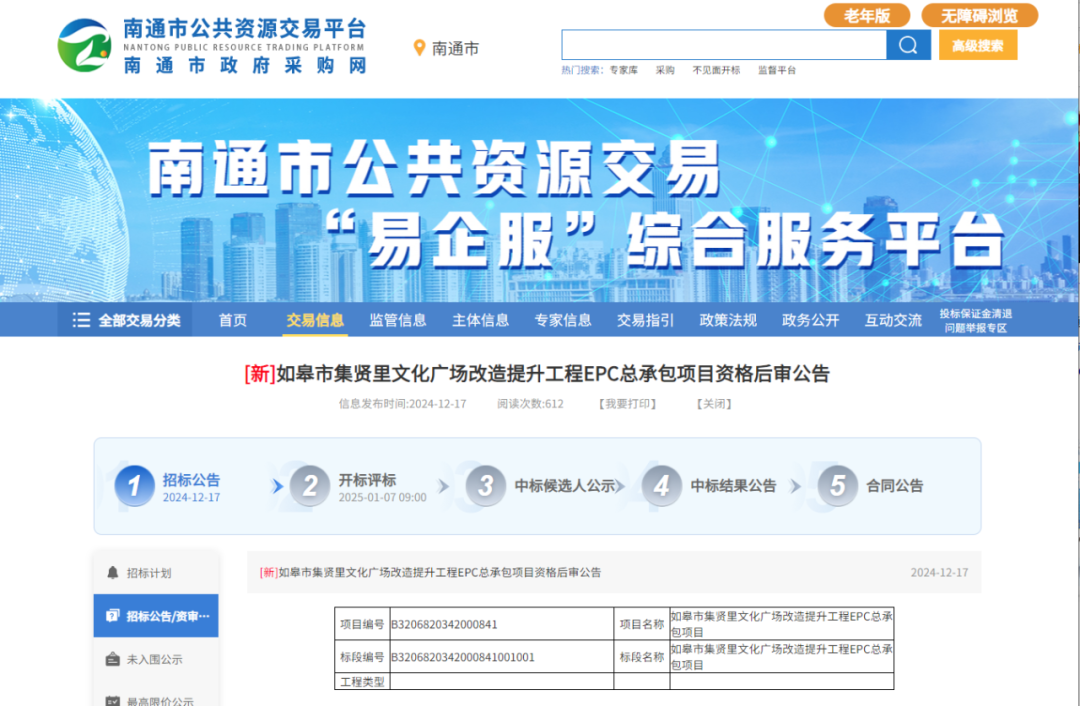Open the 互动交流 section
This screenshot has height=706, width=1080.
coord(892,319)
